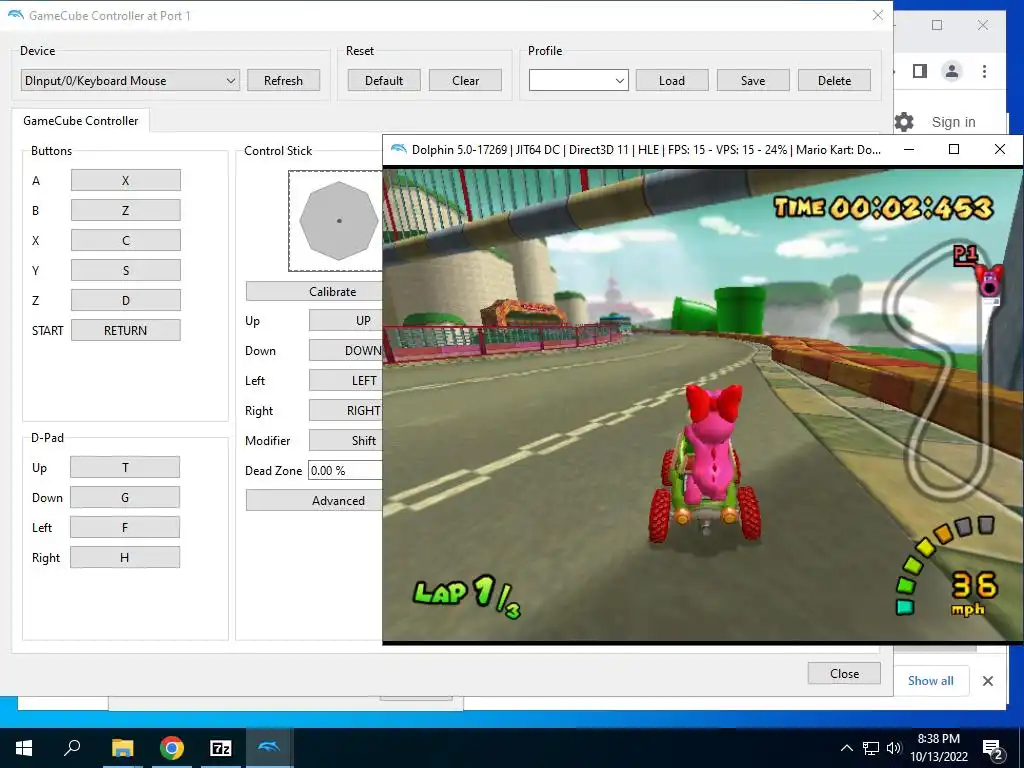Viewport: 1024px width, 768px height.
Task: Click the Mario Kart game viewport
Action: [x=703, y=405]
